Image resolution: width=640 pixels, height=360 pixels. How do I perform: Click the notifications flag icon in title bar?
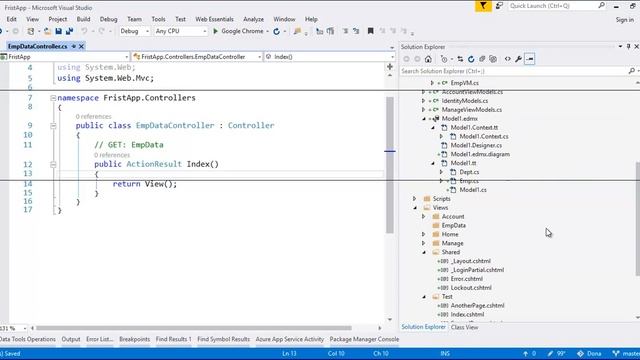pyautogui.click(x=483, y=6)
